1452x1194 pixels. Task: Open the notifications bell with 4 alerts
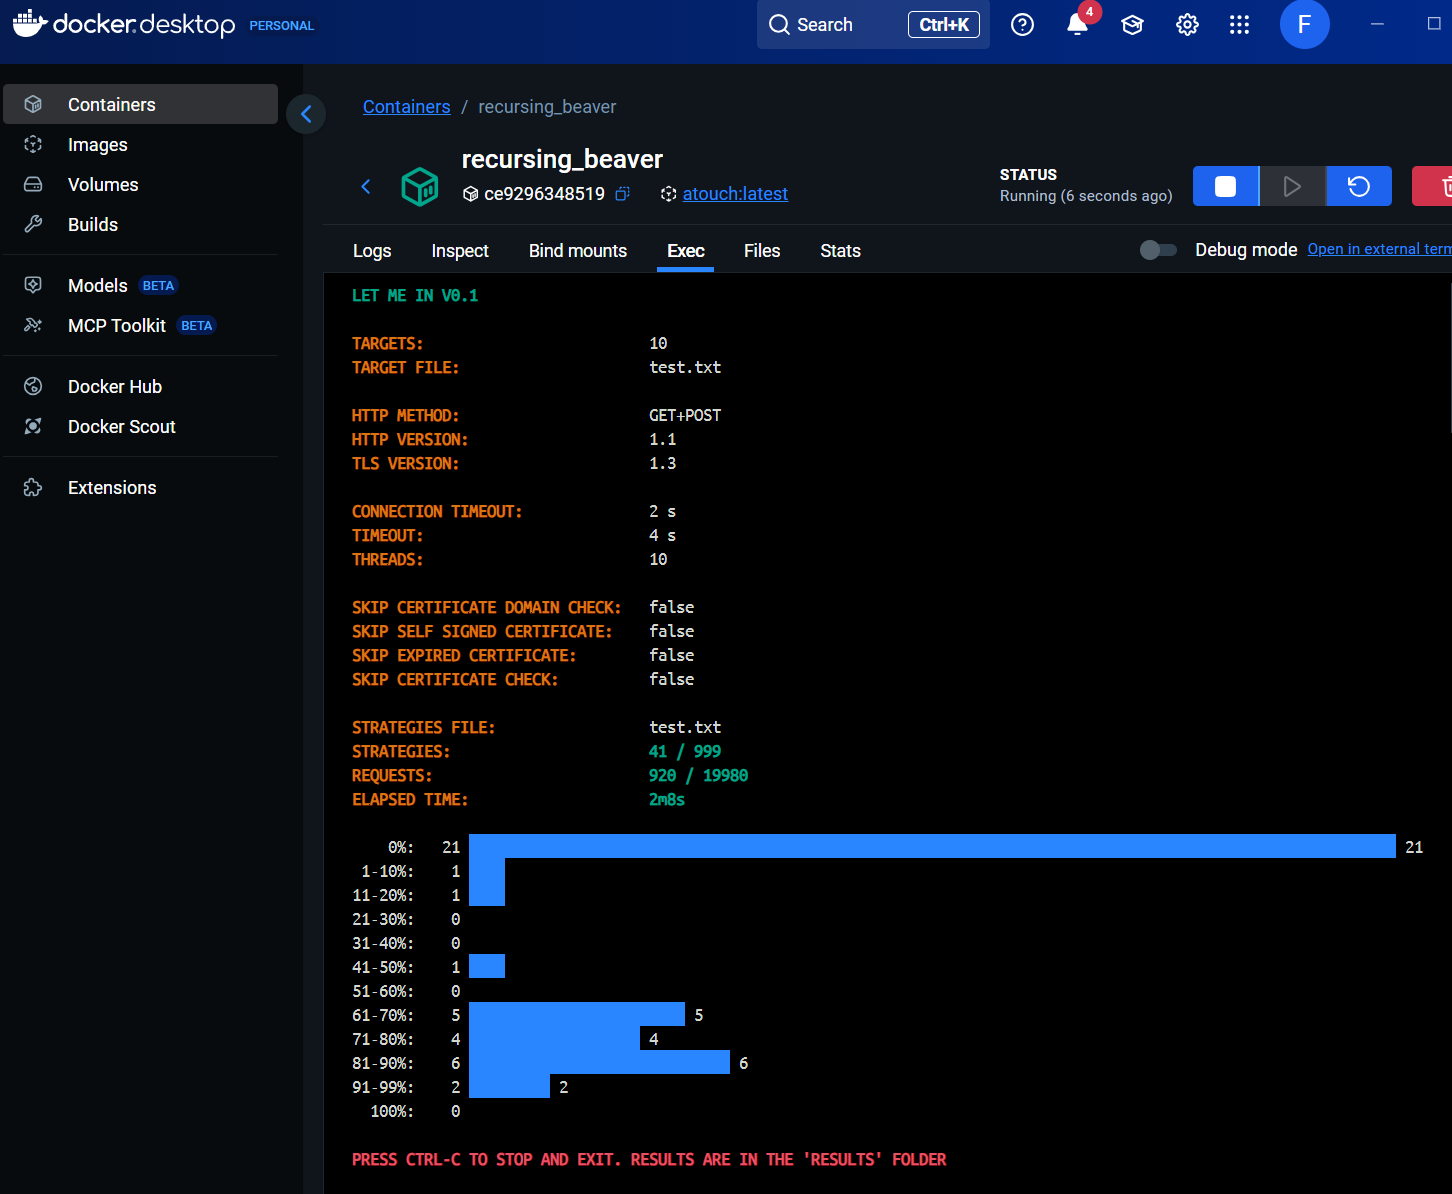point(1078,24)
